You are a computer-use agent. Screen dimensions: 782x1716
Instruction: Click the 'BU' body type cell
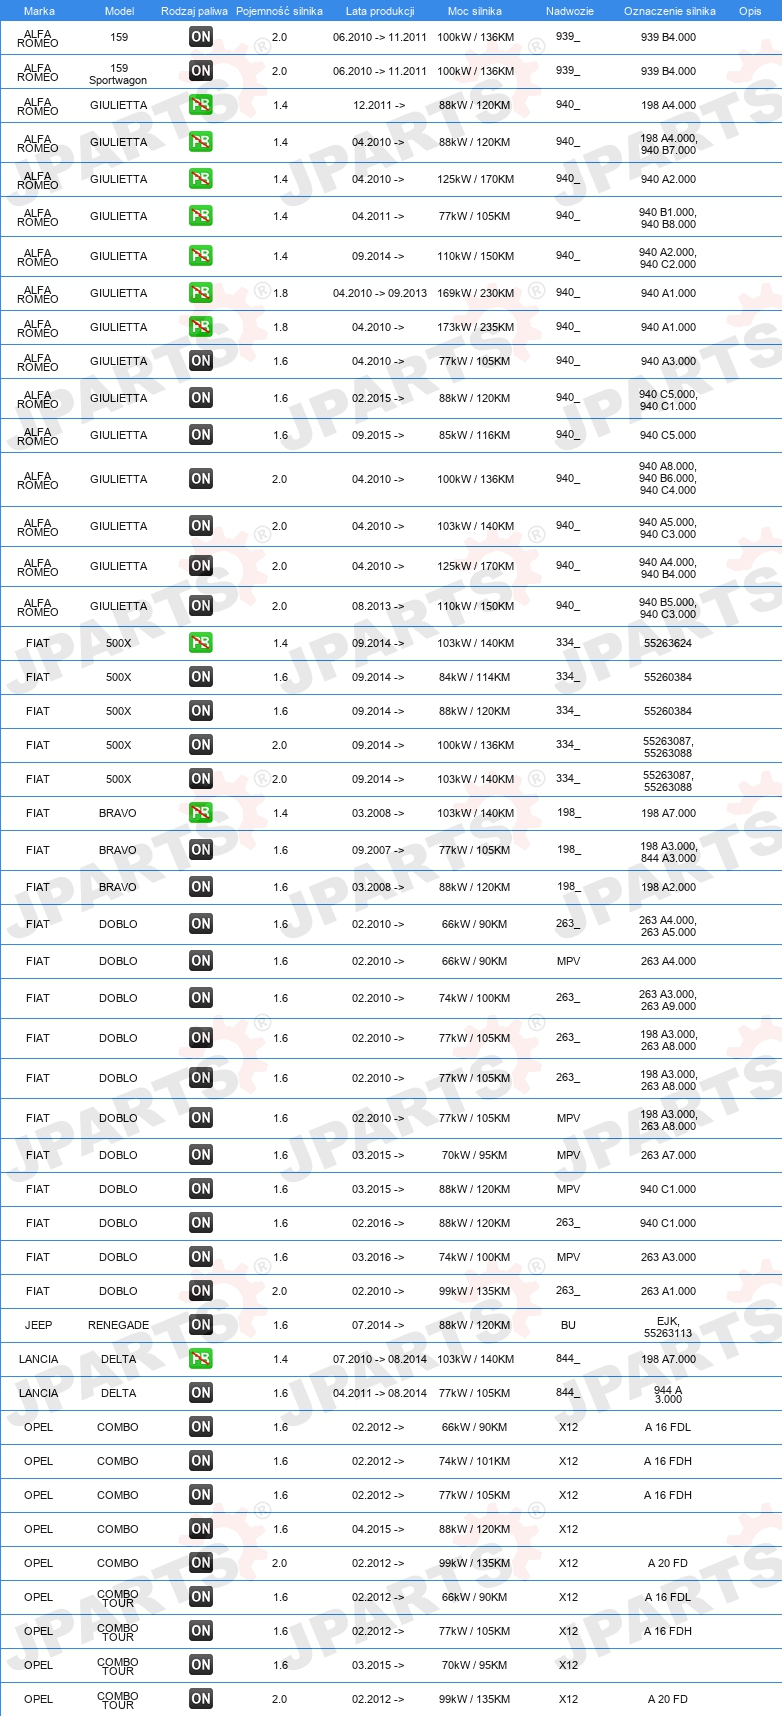click(x=568, y=1325)
